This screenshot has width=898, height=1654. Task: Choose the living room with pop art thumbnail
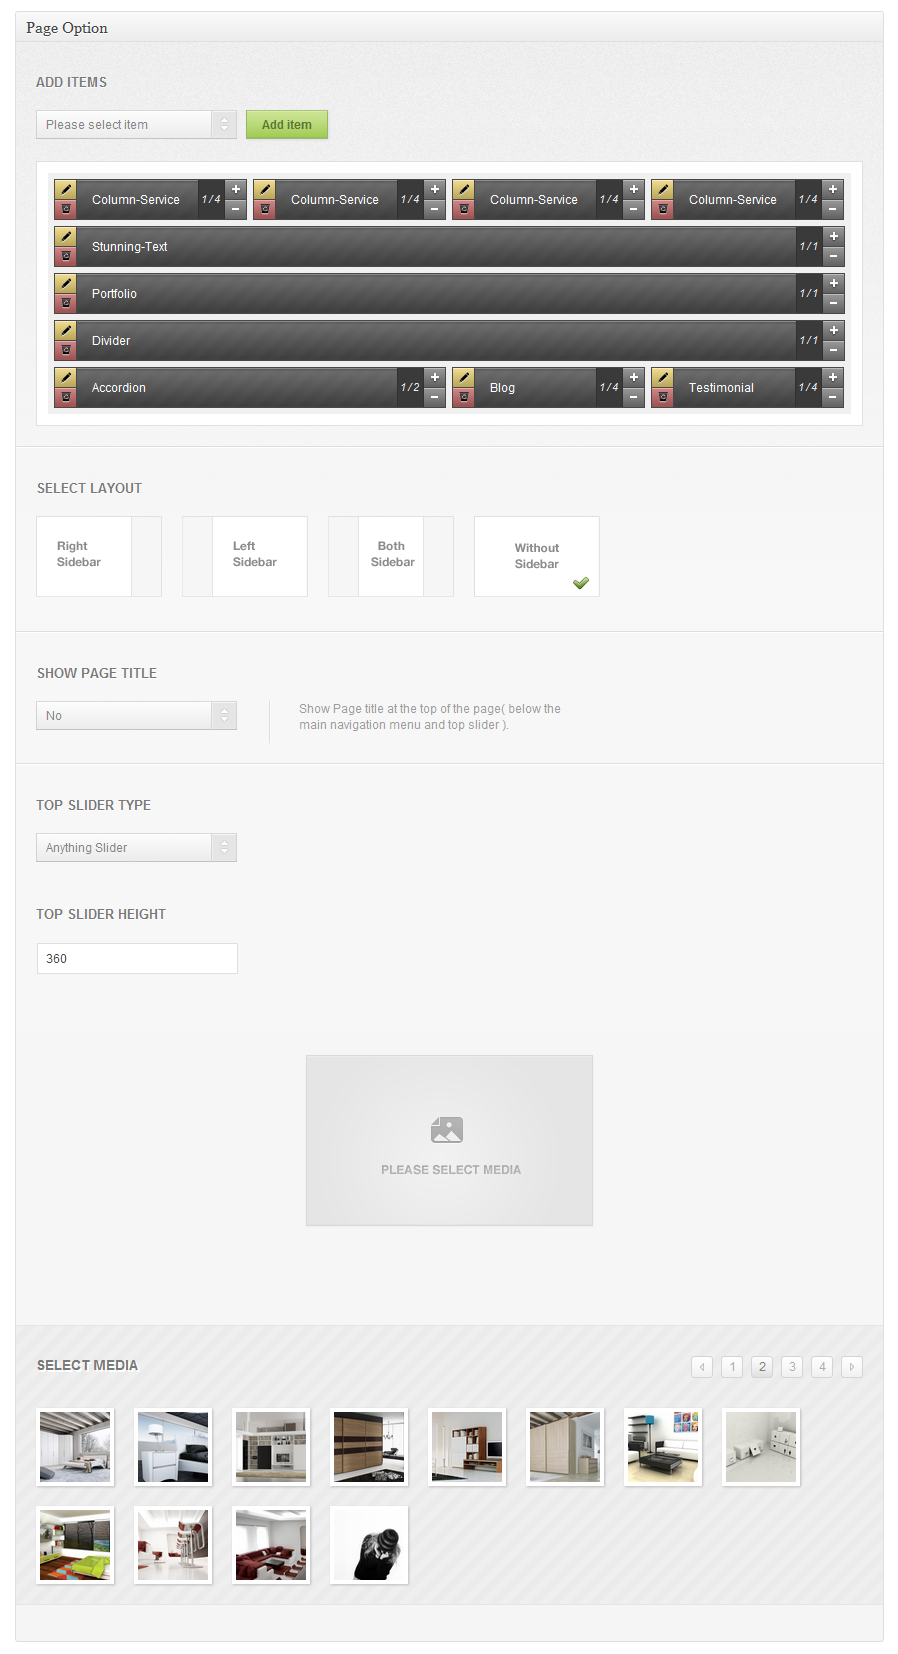click(663, 1447)
